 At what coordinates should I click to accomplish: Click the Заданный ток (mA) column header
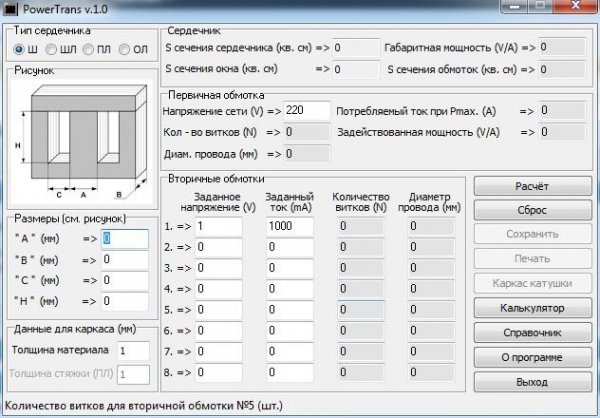tap(290, 202)
